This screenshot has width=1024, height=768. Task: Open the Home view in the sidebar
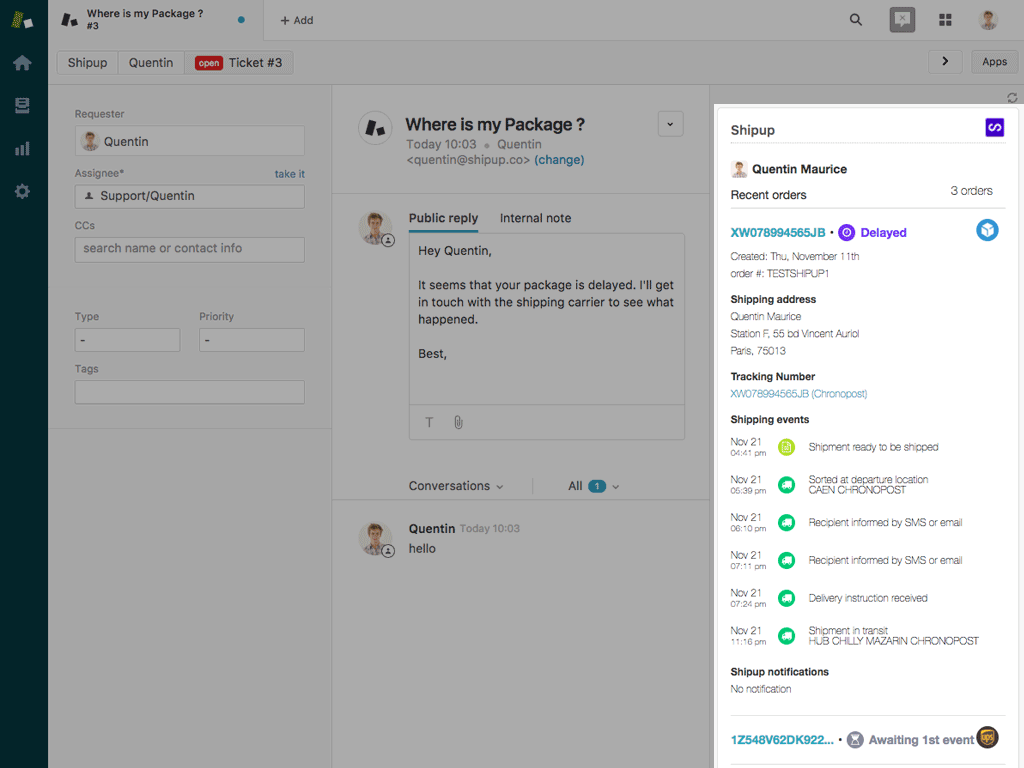pyautogui.click(x=22, y=62)
